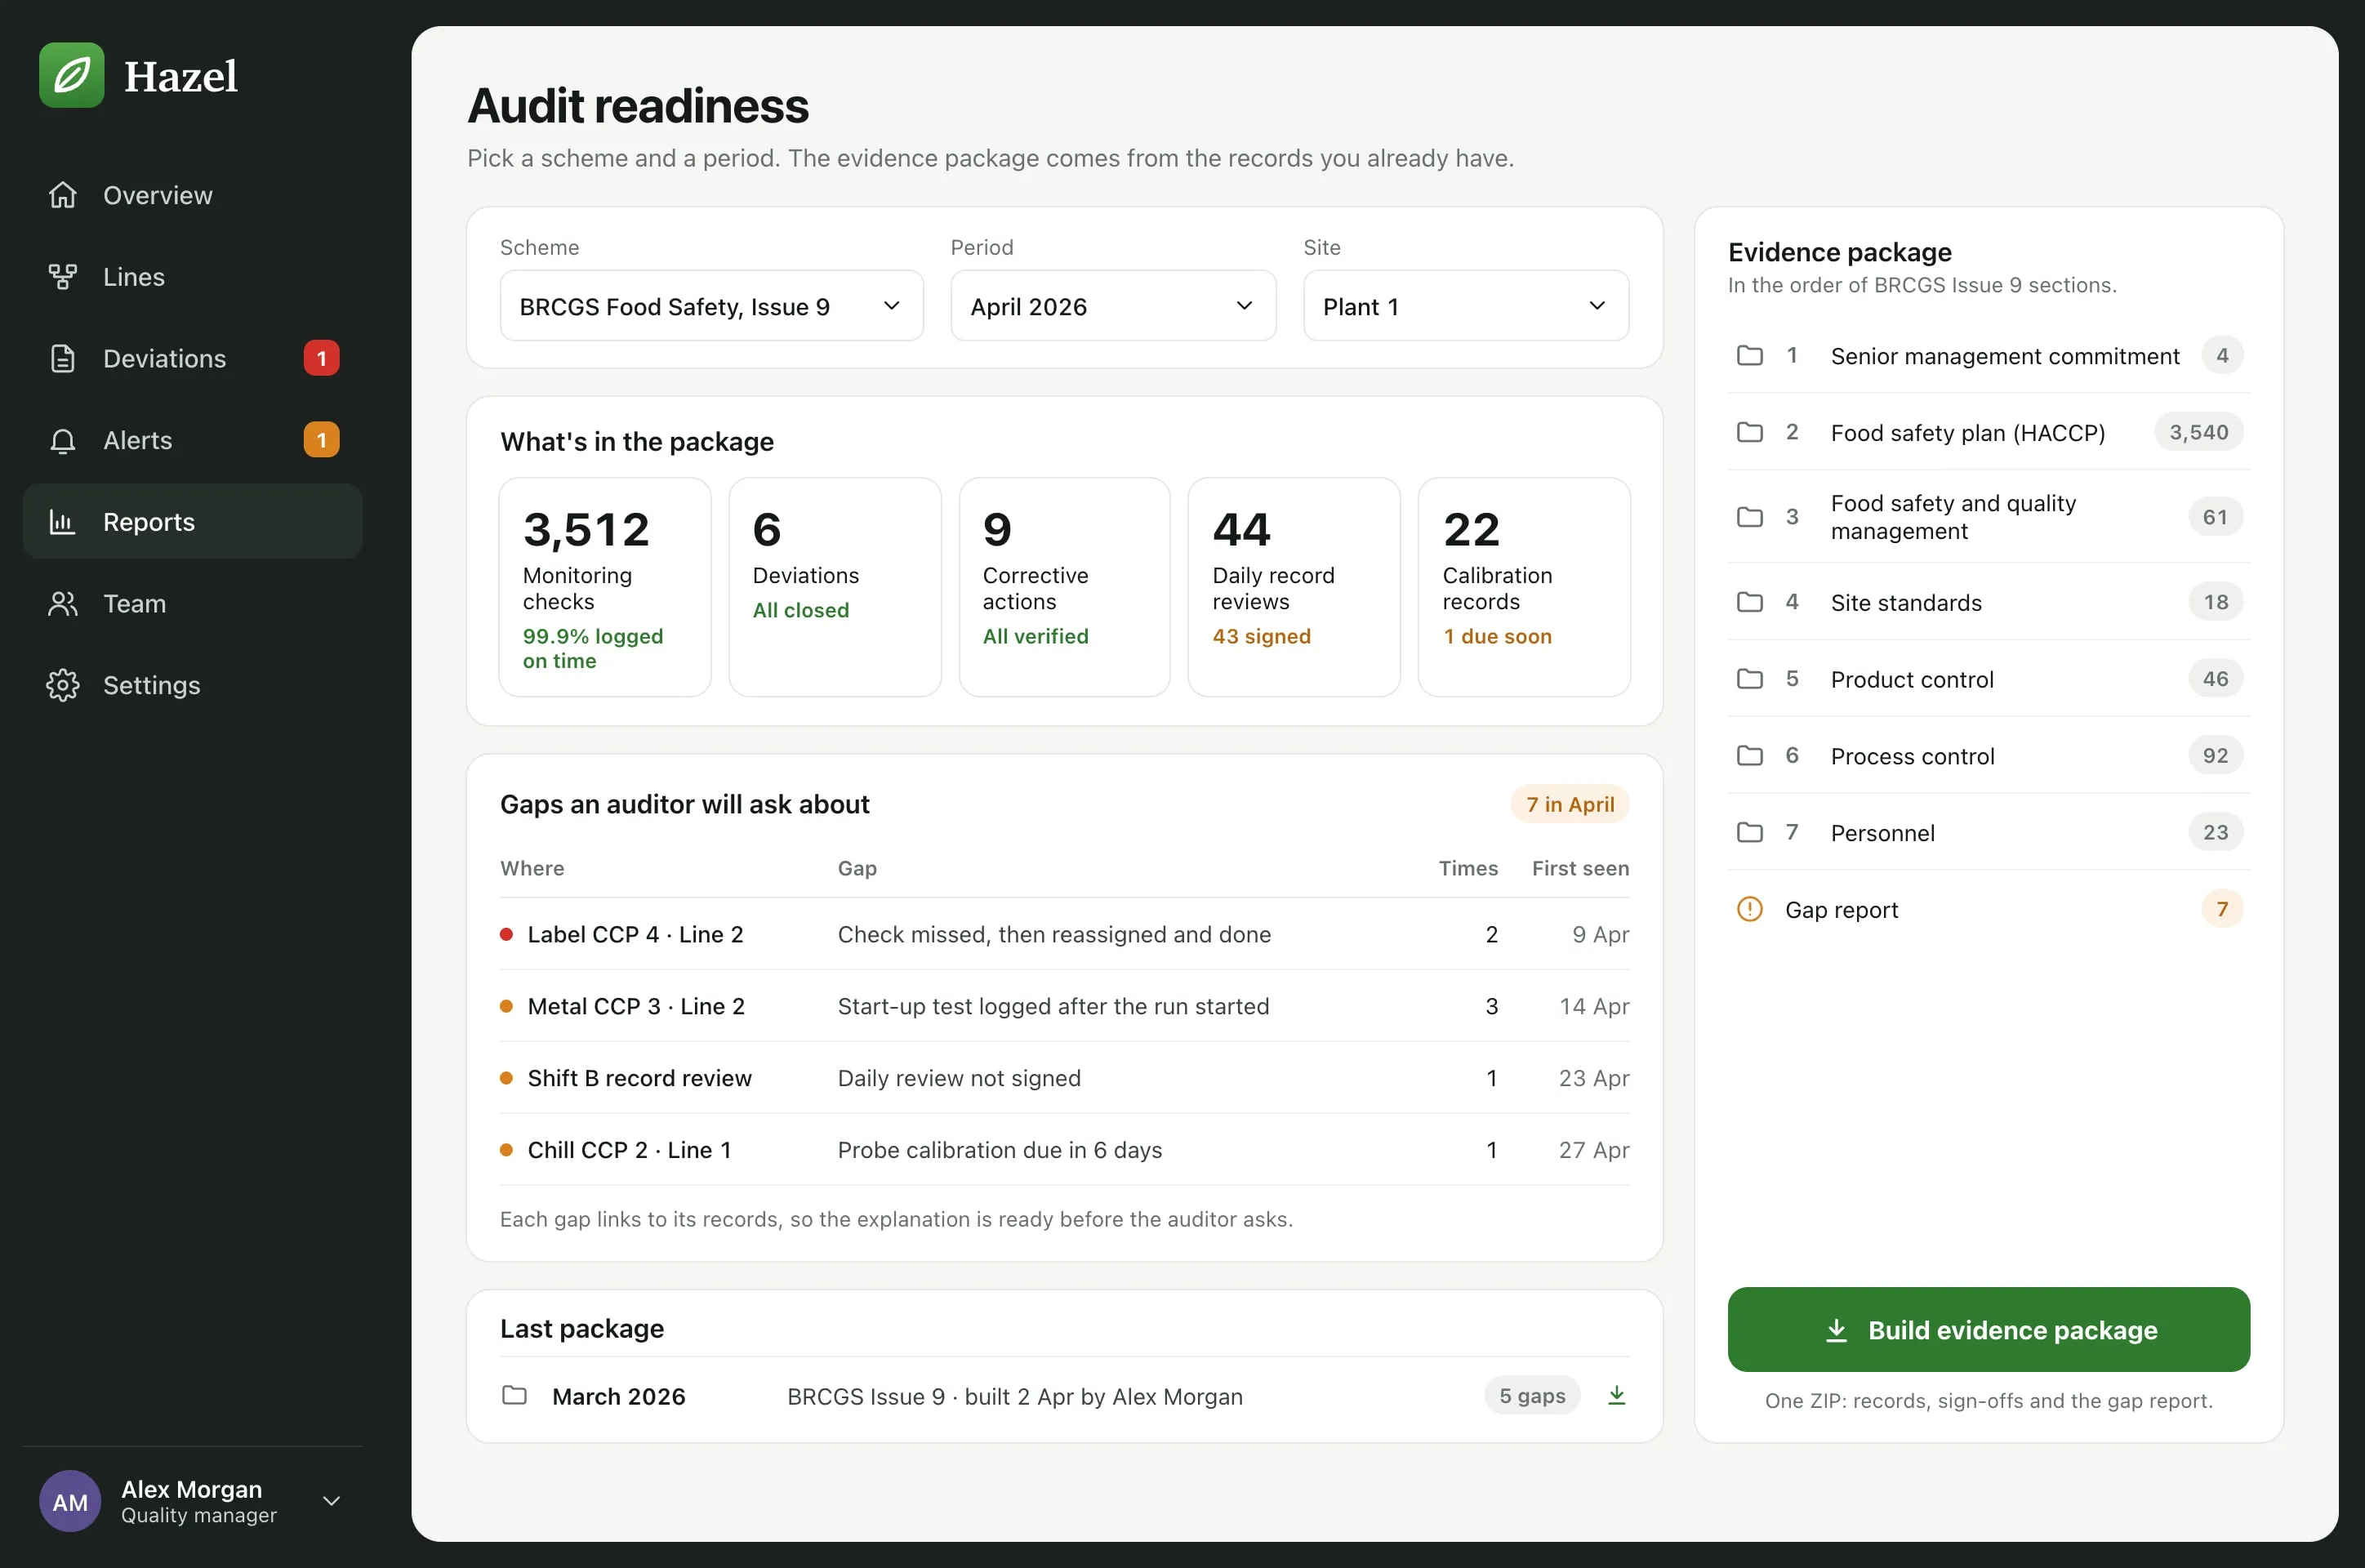Open the Lines section
The height and width of the screenshot is (1568, 2365).
(192, 277)
